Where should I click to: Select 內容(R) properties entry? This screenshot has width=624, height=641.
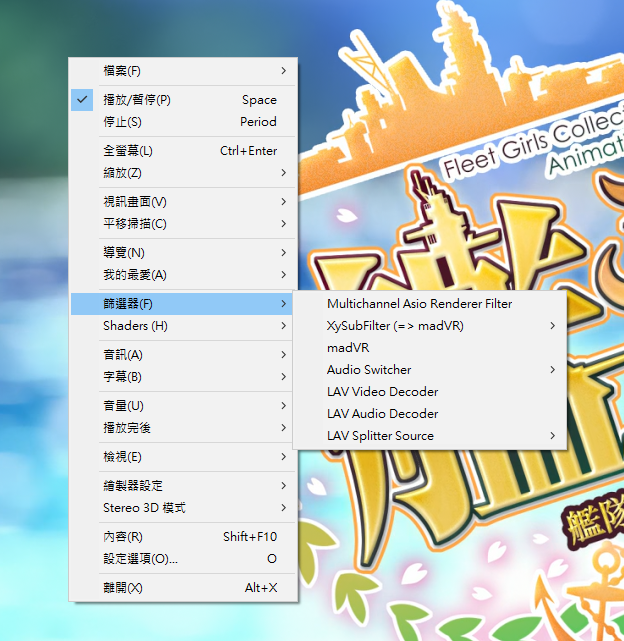(183, 537)
